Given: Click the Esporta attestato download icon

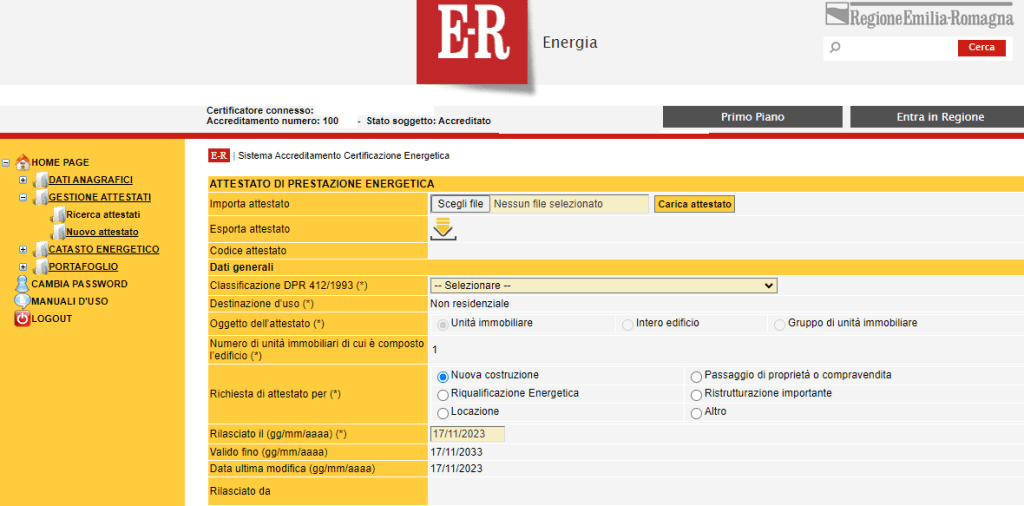Looking at the screenshot, I should pyautogui.click(x=443, y=229).
